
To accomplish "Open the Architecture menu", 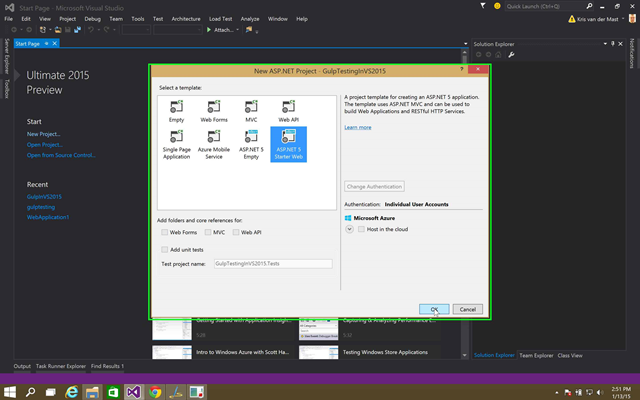I will coord(185,18).
